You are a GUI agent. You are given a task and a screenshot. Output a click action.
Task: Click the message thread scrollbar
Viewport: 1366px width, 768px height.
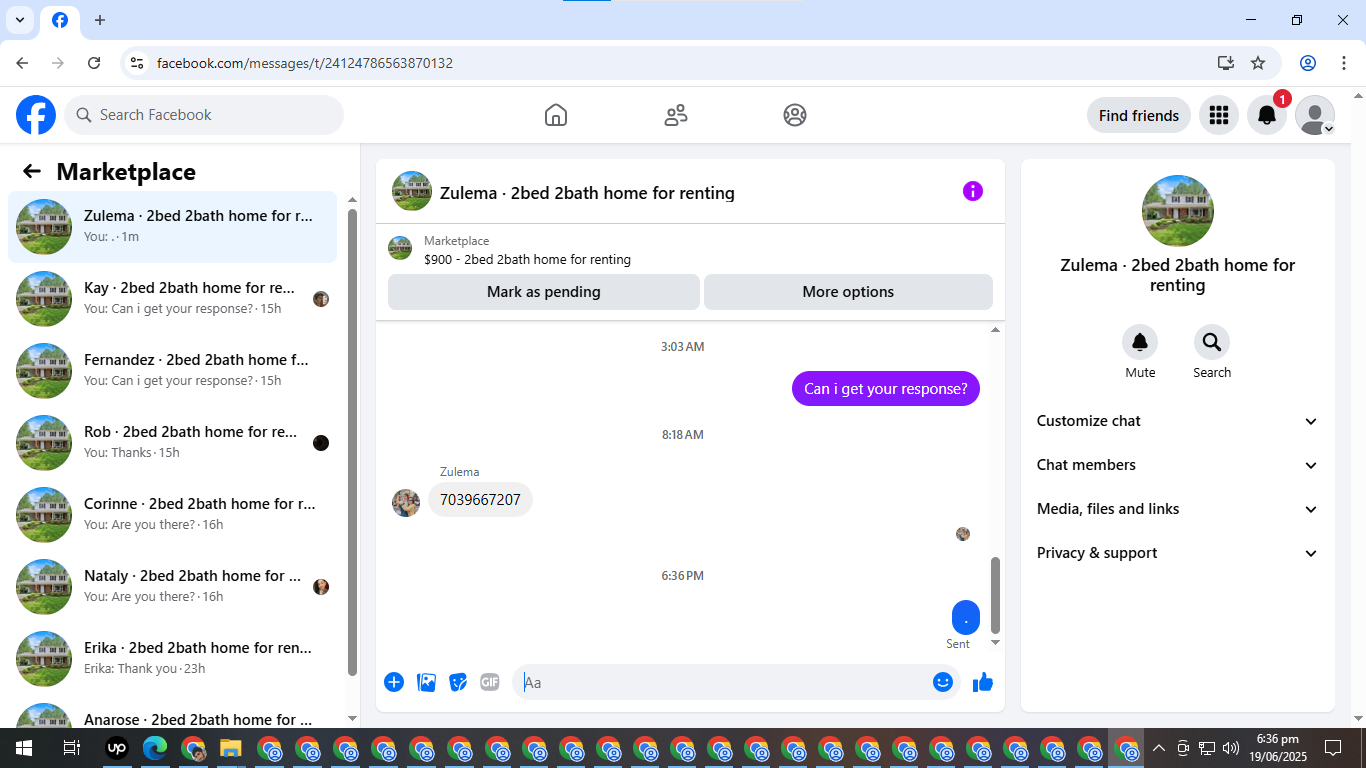[x=995, y=595]
